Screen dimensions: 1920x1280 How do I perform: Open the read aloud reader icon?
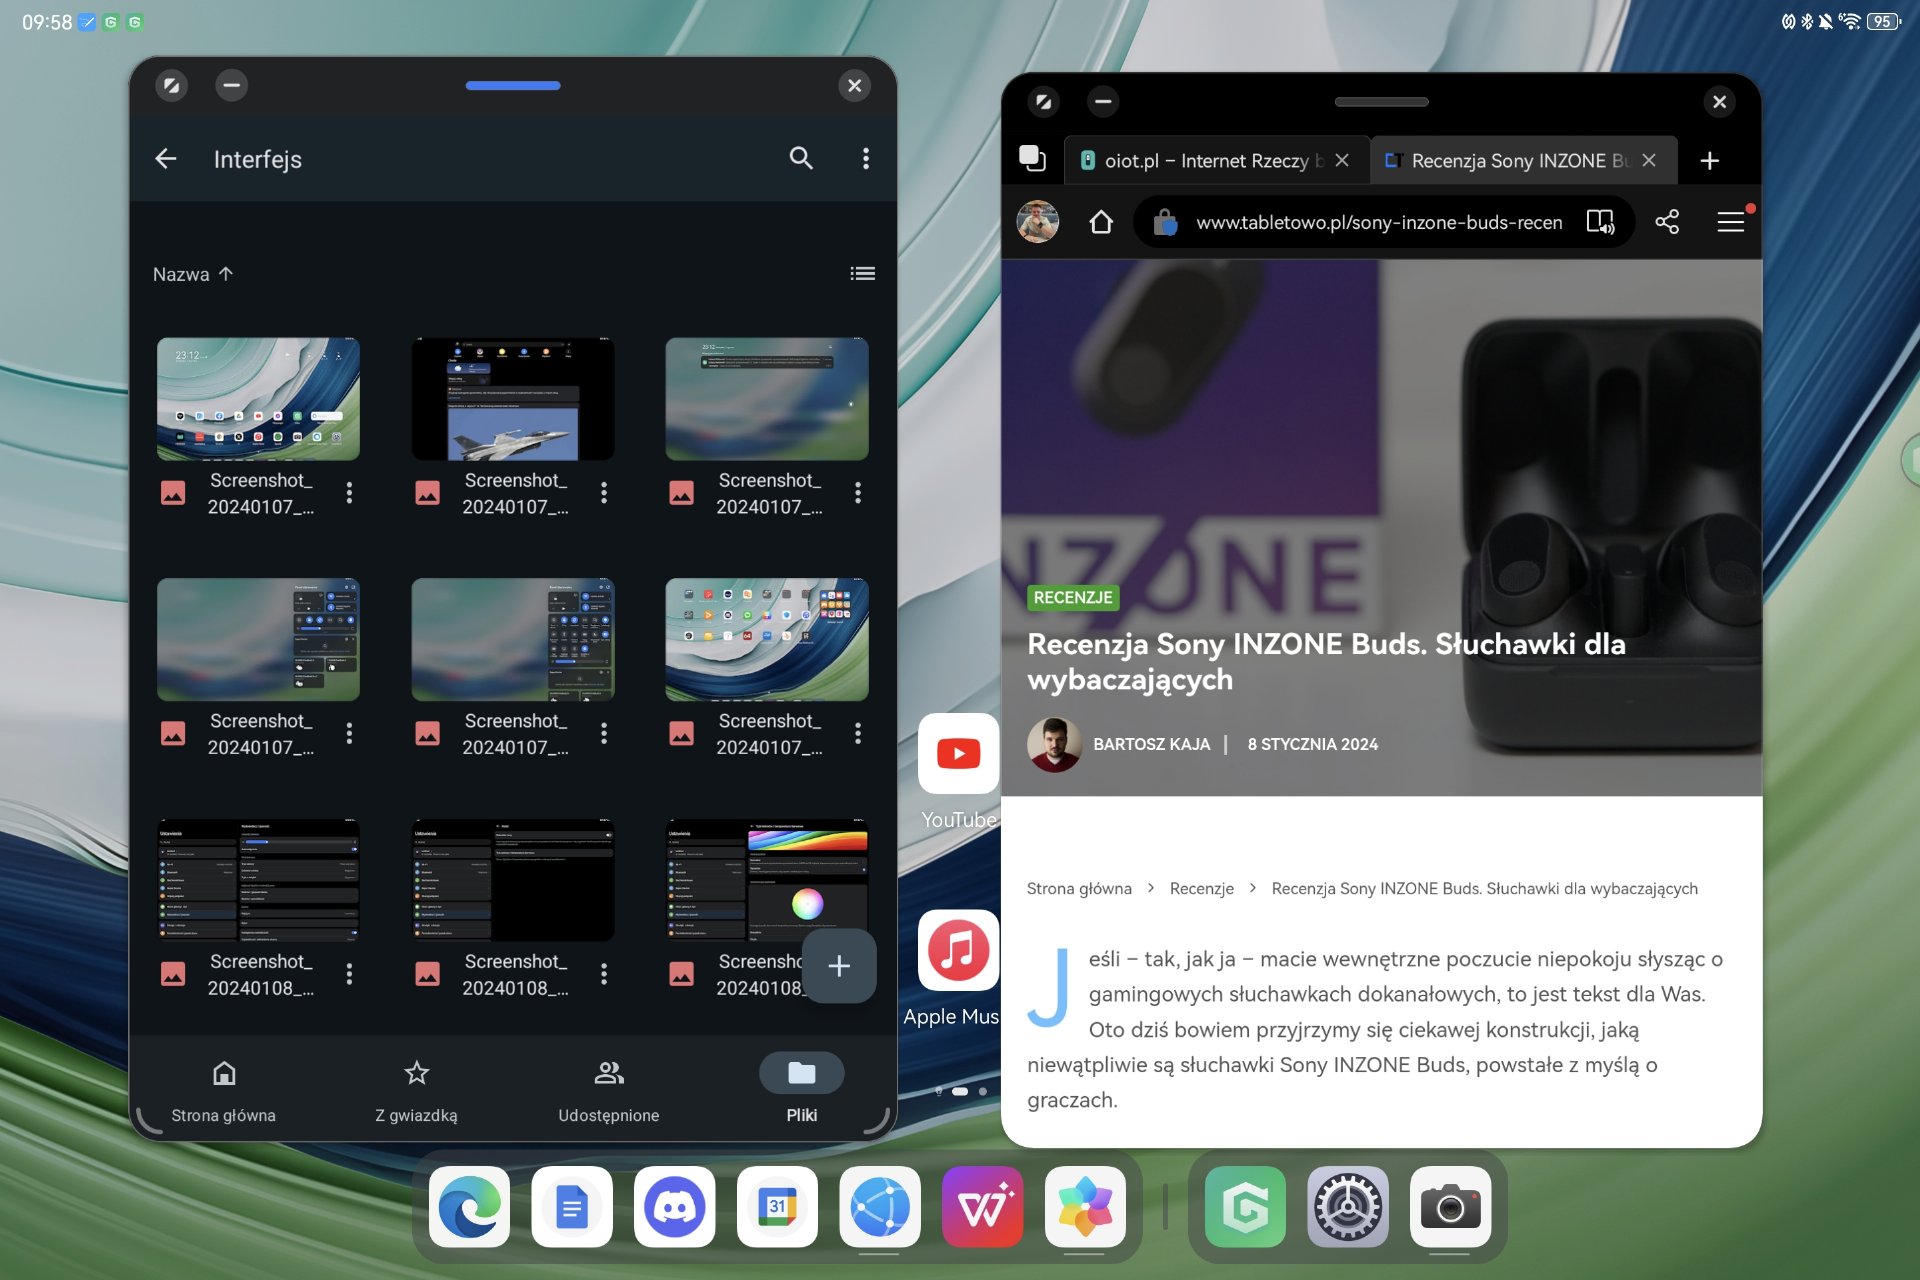click(x=1601, y=222)
